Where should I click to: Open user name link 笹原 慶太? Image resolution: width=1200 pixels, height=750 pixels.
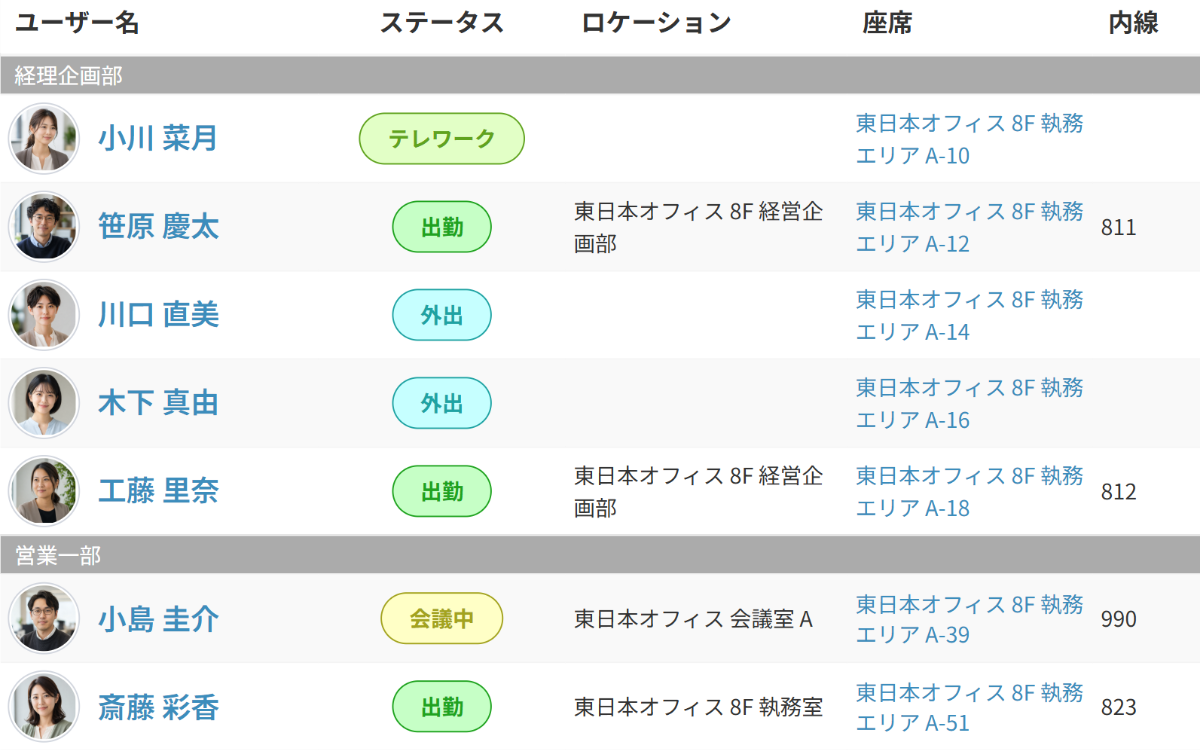158,227
